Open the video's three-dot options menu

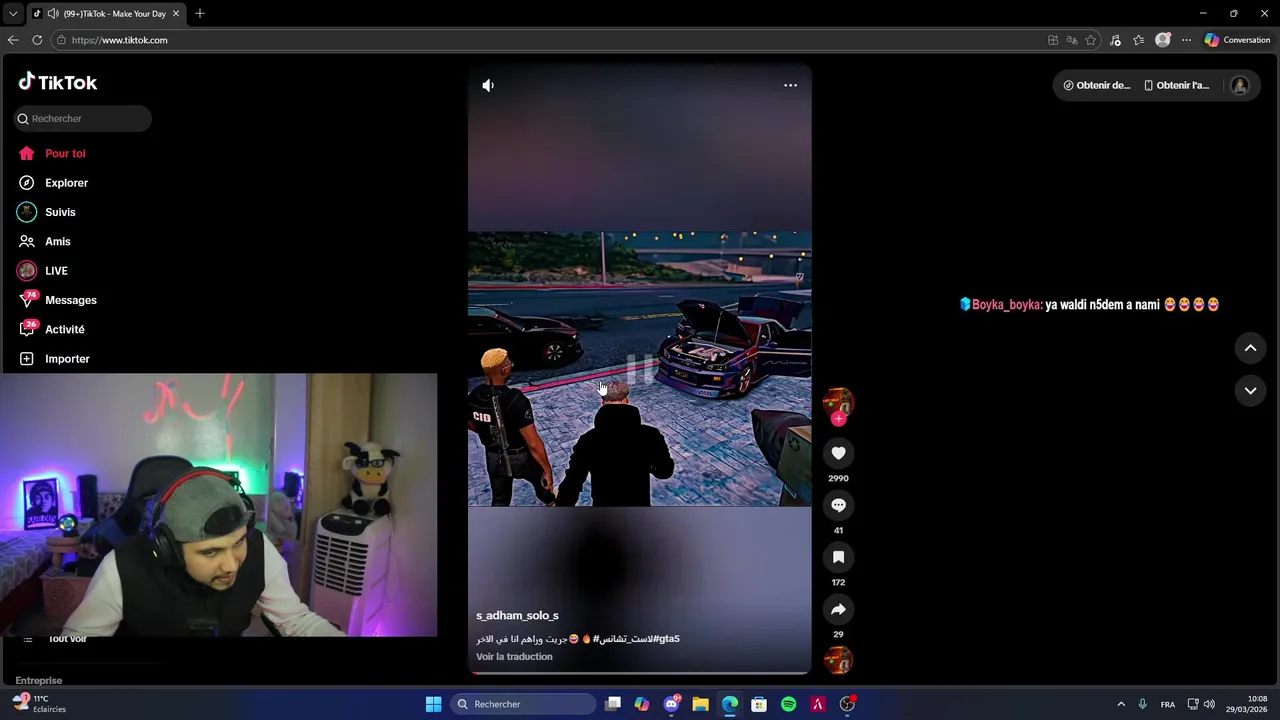pos(790,85)
